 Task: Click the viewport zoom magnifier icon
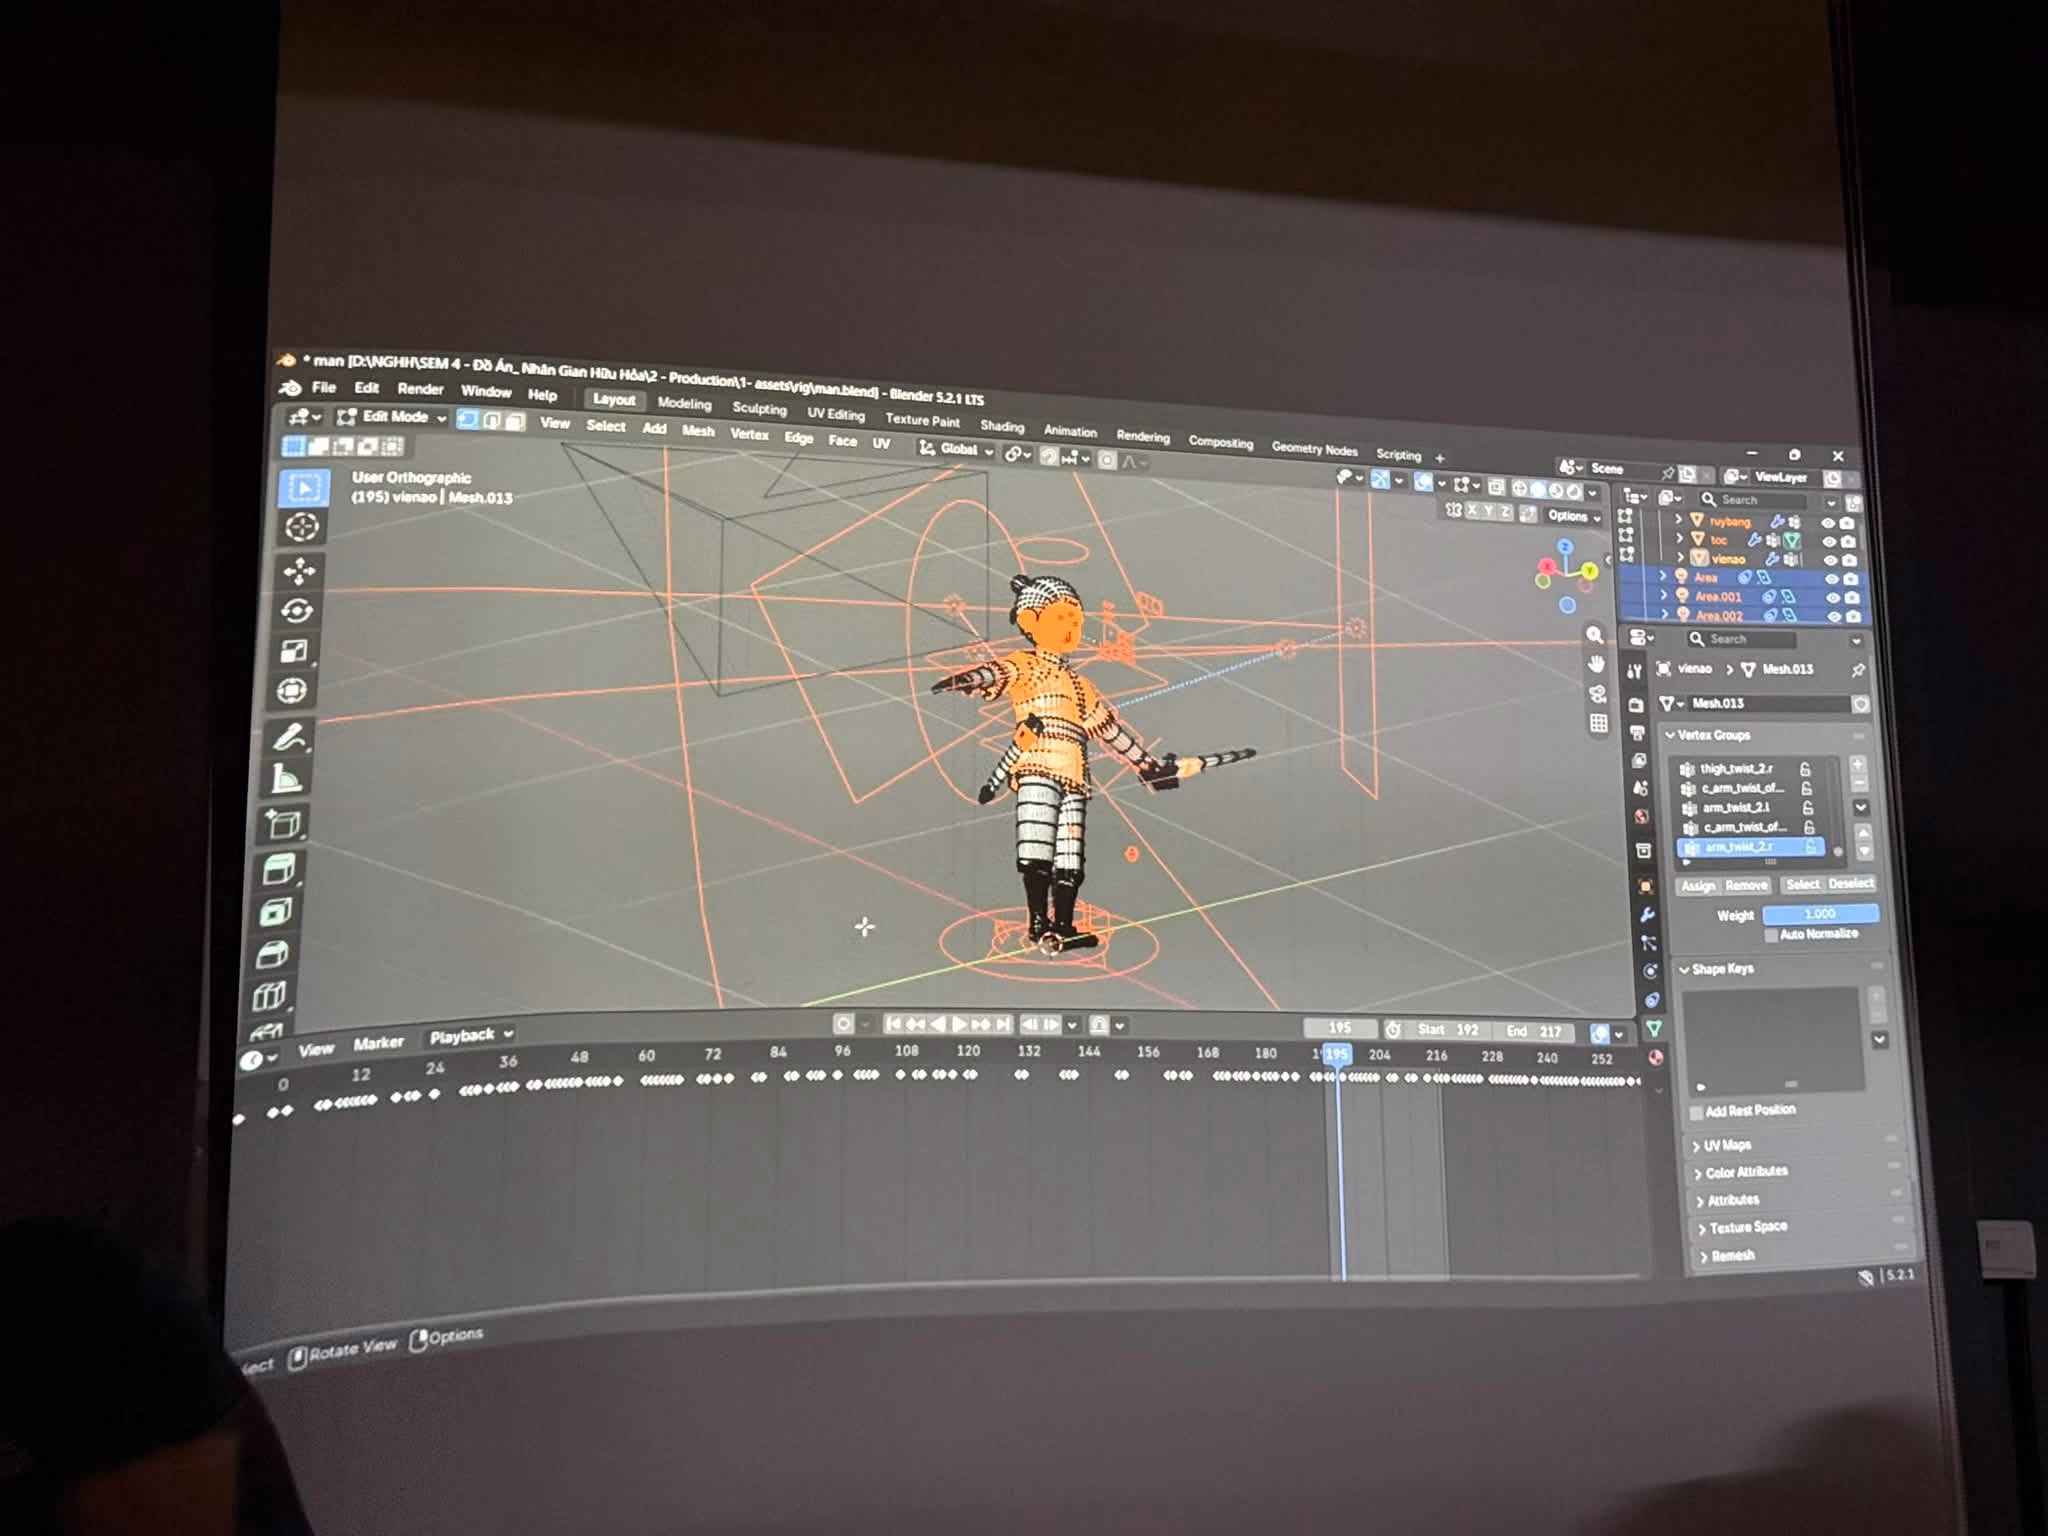[1595, 635]
